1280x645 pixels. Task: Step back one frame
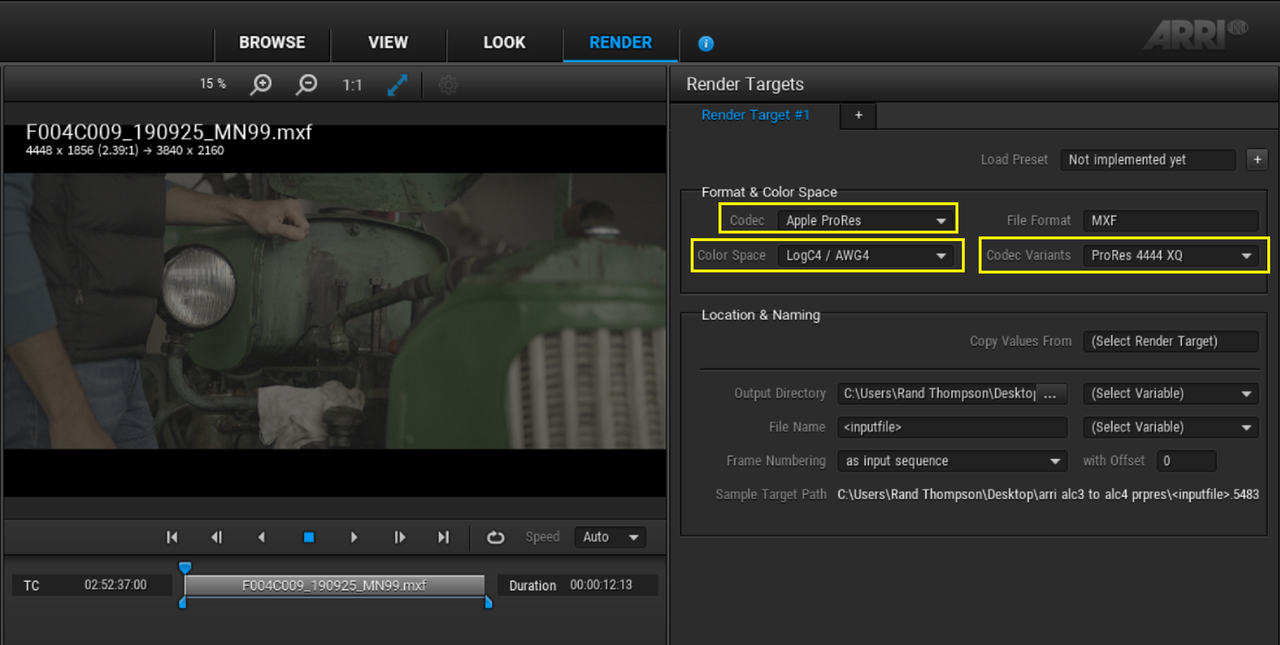(217, 538)
